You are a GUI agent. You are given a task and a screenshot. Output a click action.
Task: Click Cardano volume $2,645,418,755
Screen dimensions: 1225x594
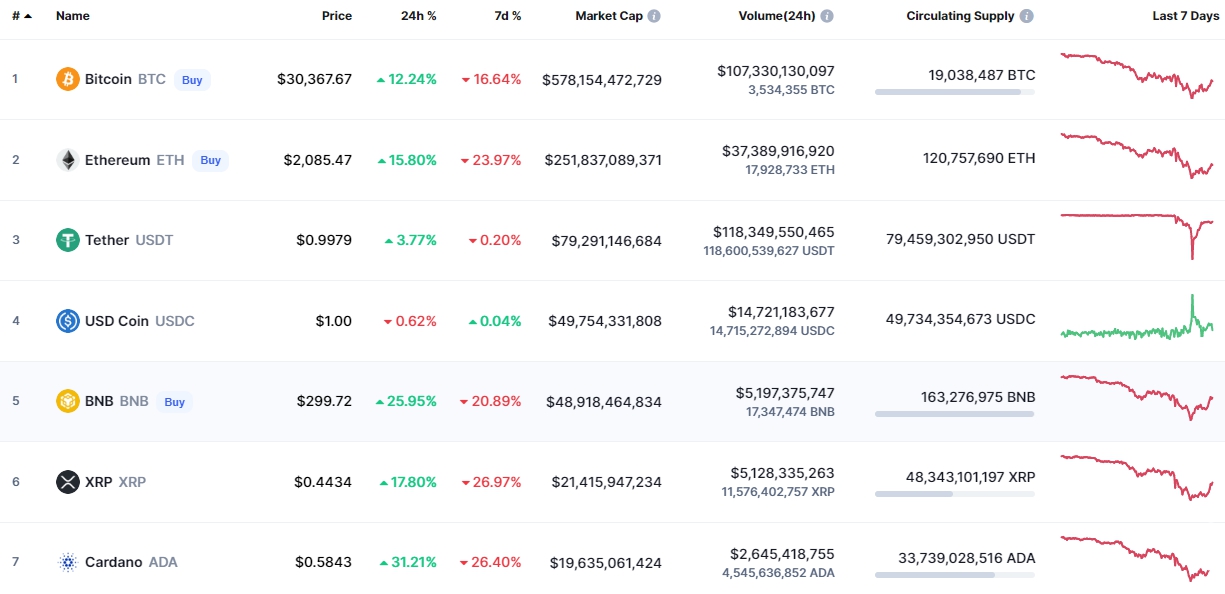point(782,554)
